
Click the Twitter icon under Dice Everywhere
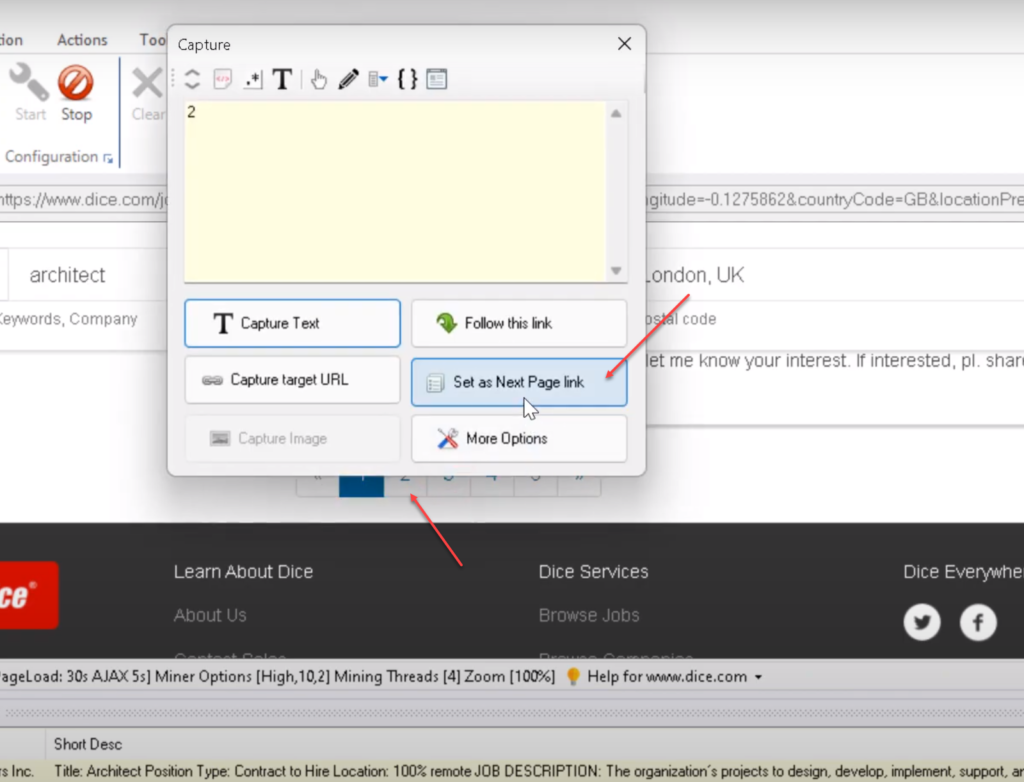(922, 622)
